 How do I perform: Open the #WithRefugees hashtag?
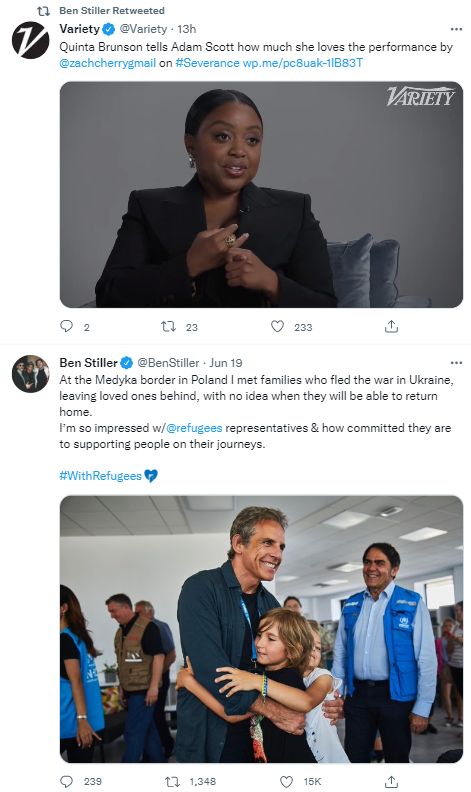coord(101,476)
